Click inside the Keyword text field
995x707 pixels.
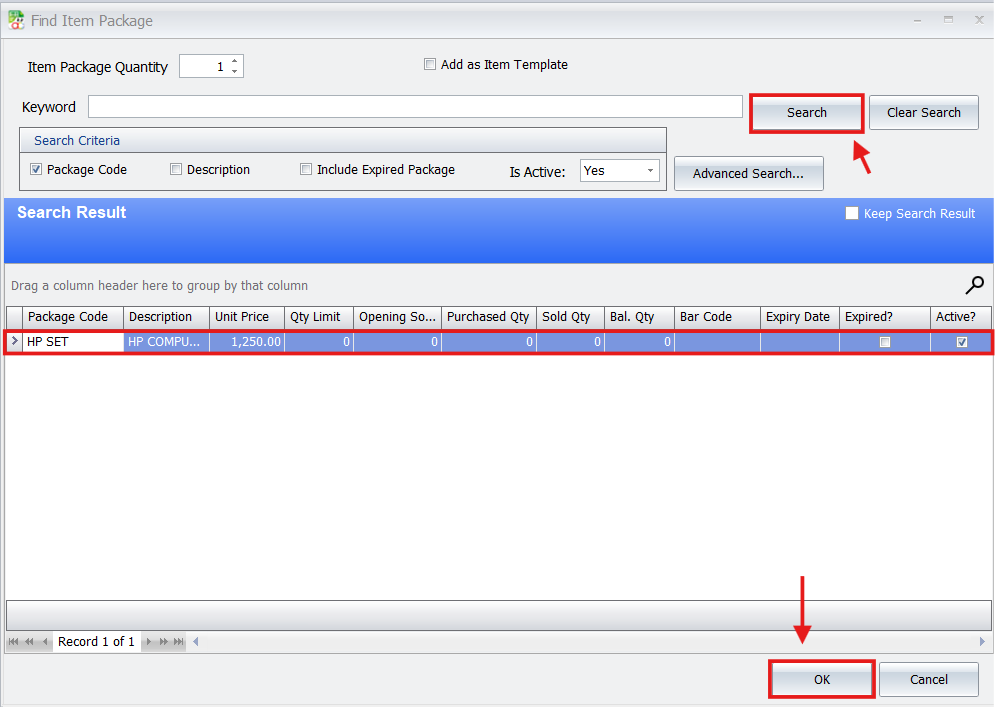[x=414, y=107]
